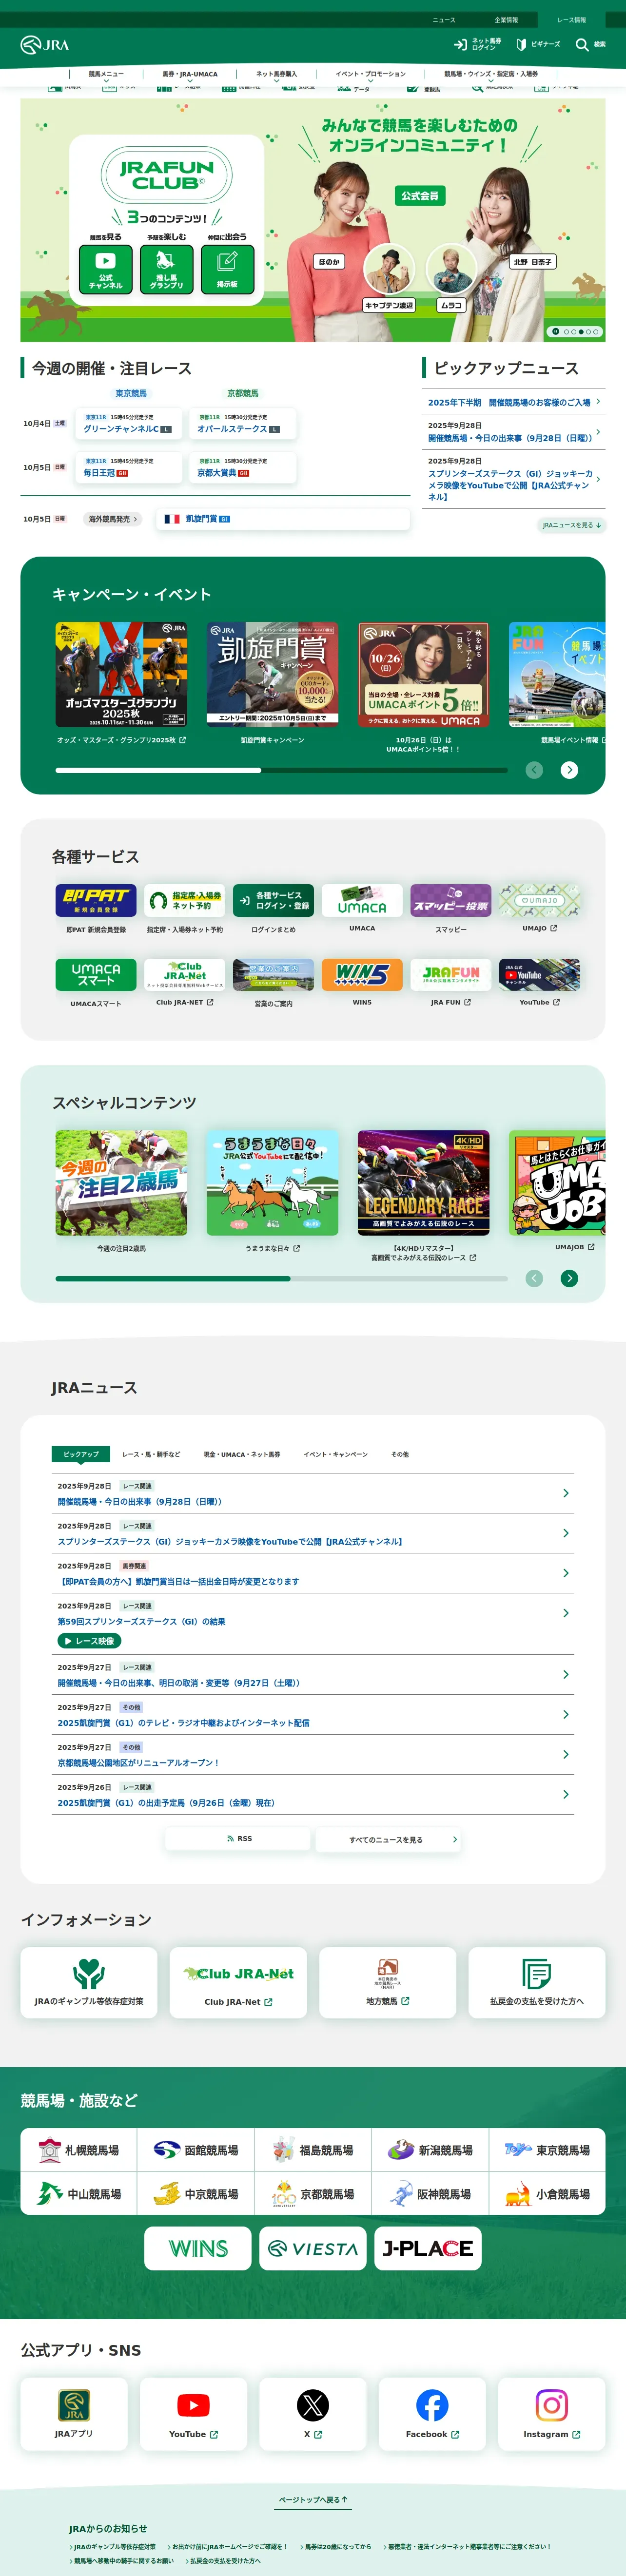Open ネット馬券ログイン login icon
Screen dimensions: 626x2576
460,44
